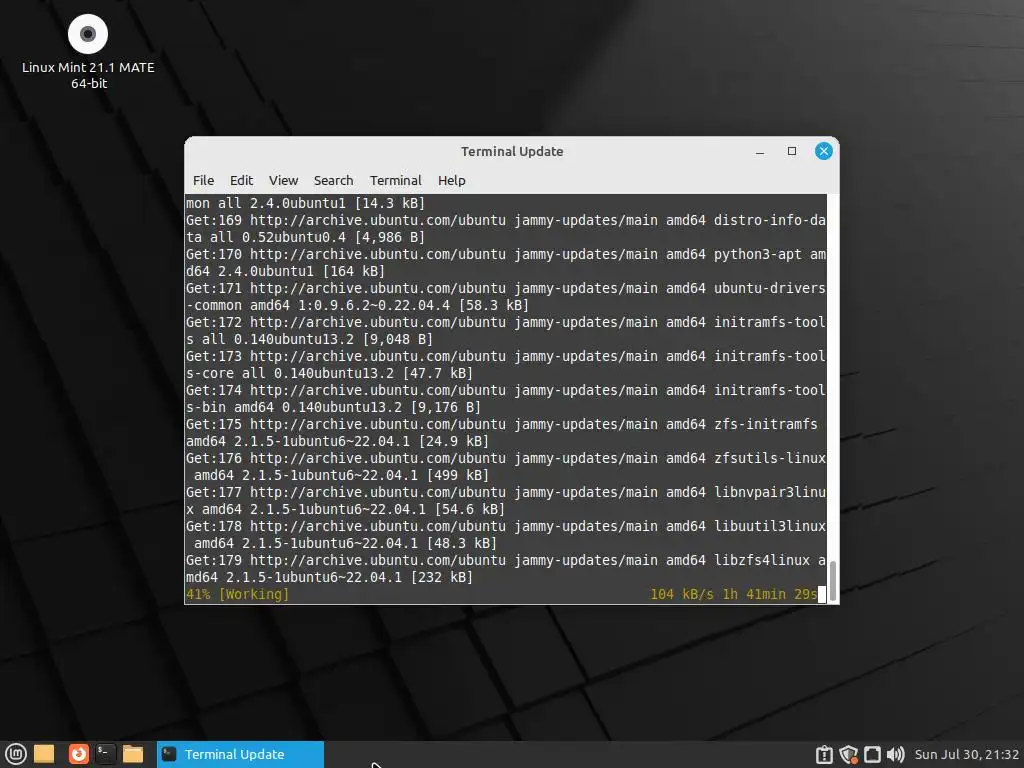This screenshot has width=1024, height=768.
Task: Click the Show Desktop panel icon
Action: pos(44,754)
